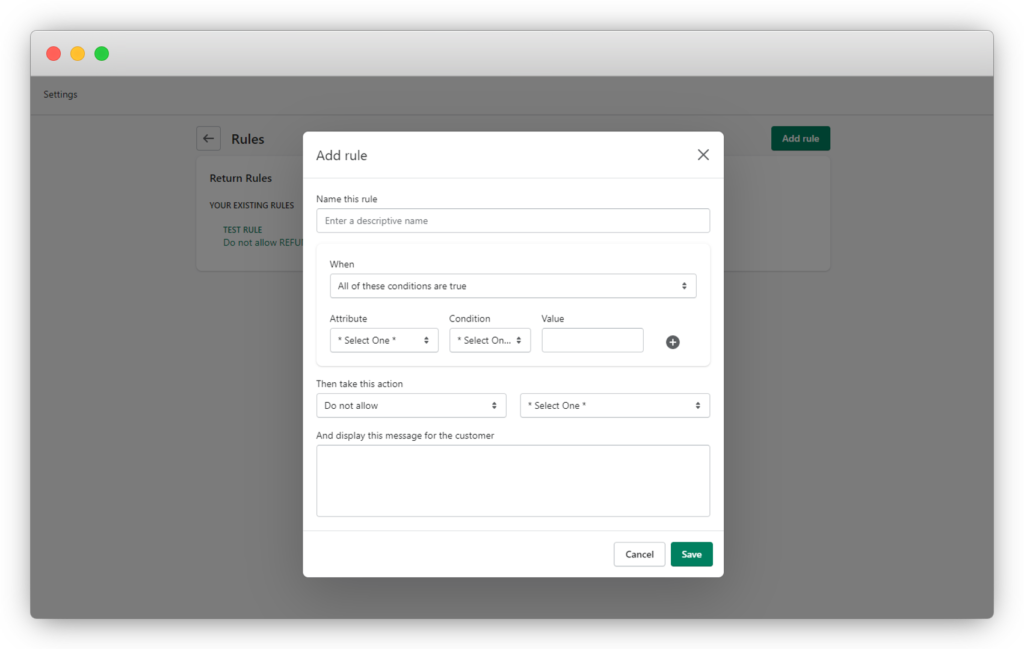Click the customer message text area

pos(513,480)
